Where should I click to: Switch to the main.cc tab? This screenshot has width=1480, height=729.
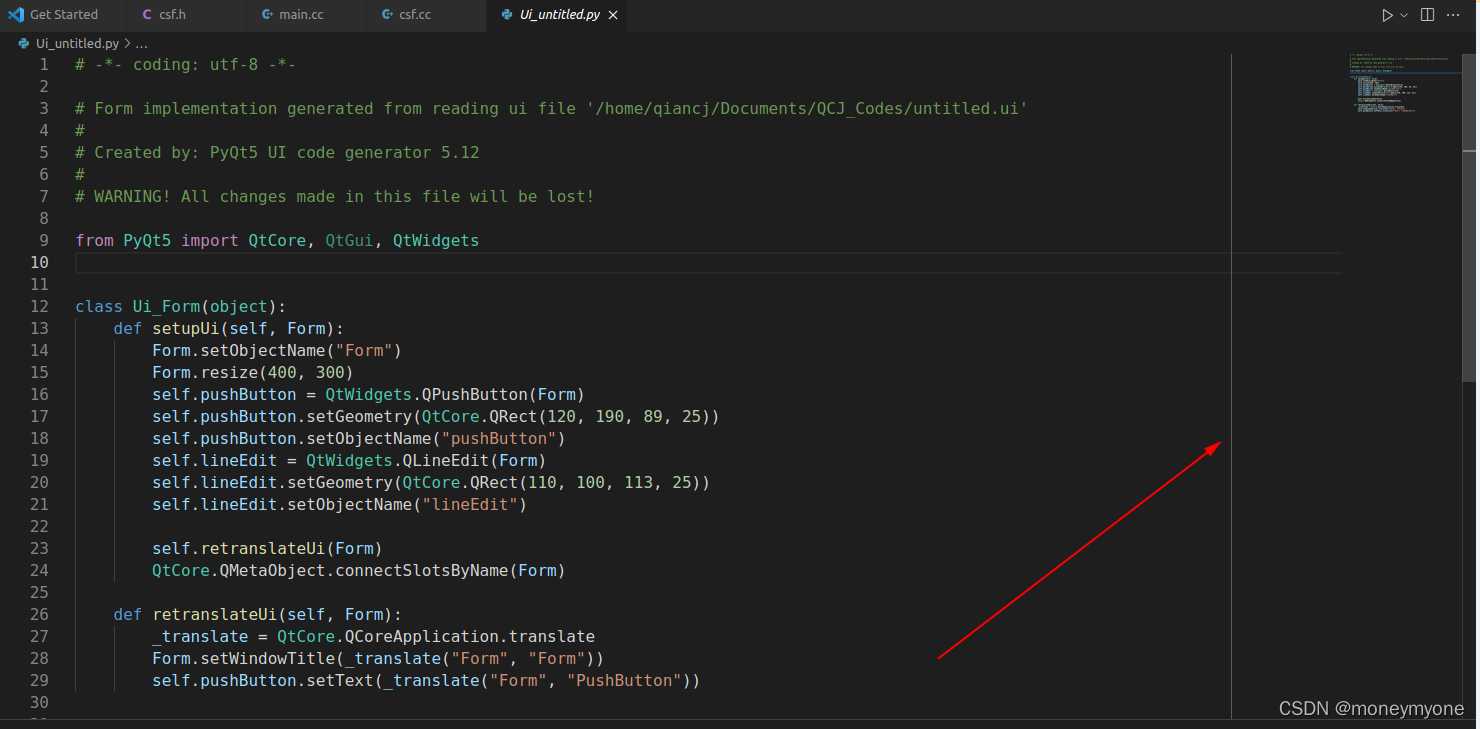(x=307, y=15)
